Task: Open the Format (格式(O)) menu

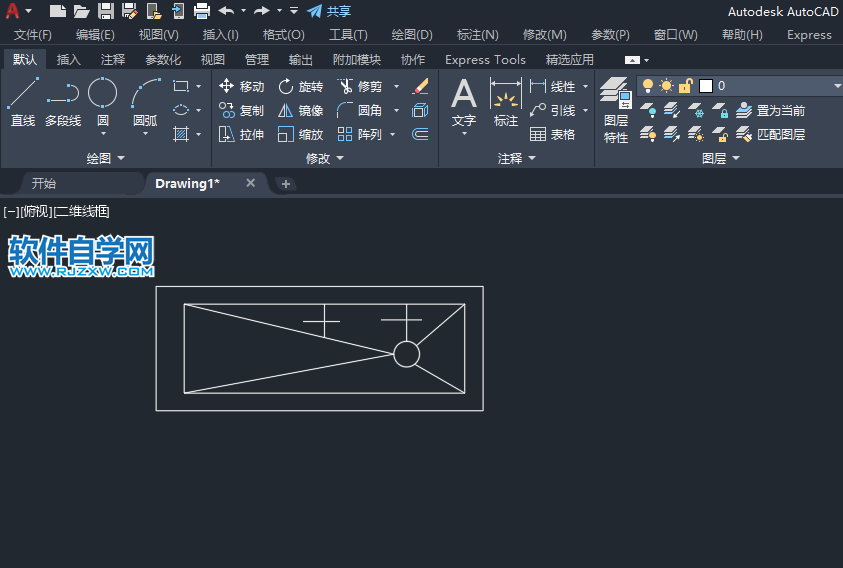Action: pyautogui.click(x=283, y=35)
